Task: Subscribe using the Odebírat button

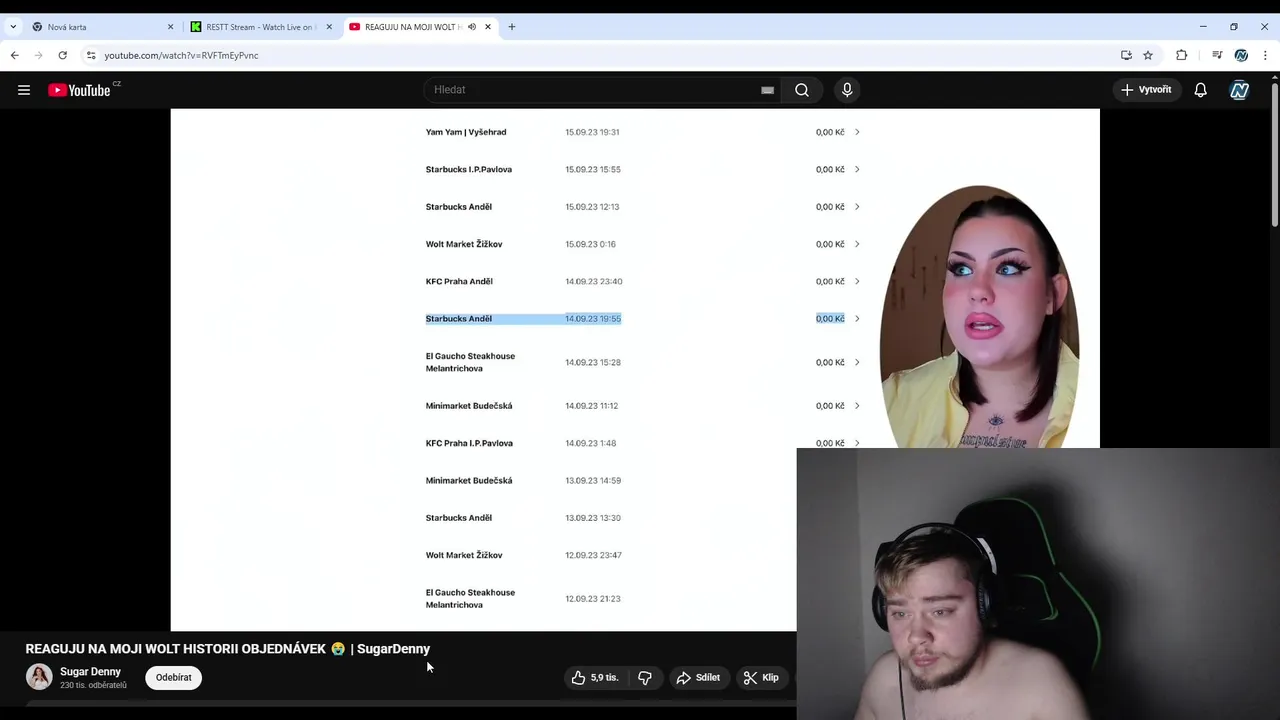Action: pos(173,678)
